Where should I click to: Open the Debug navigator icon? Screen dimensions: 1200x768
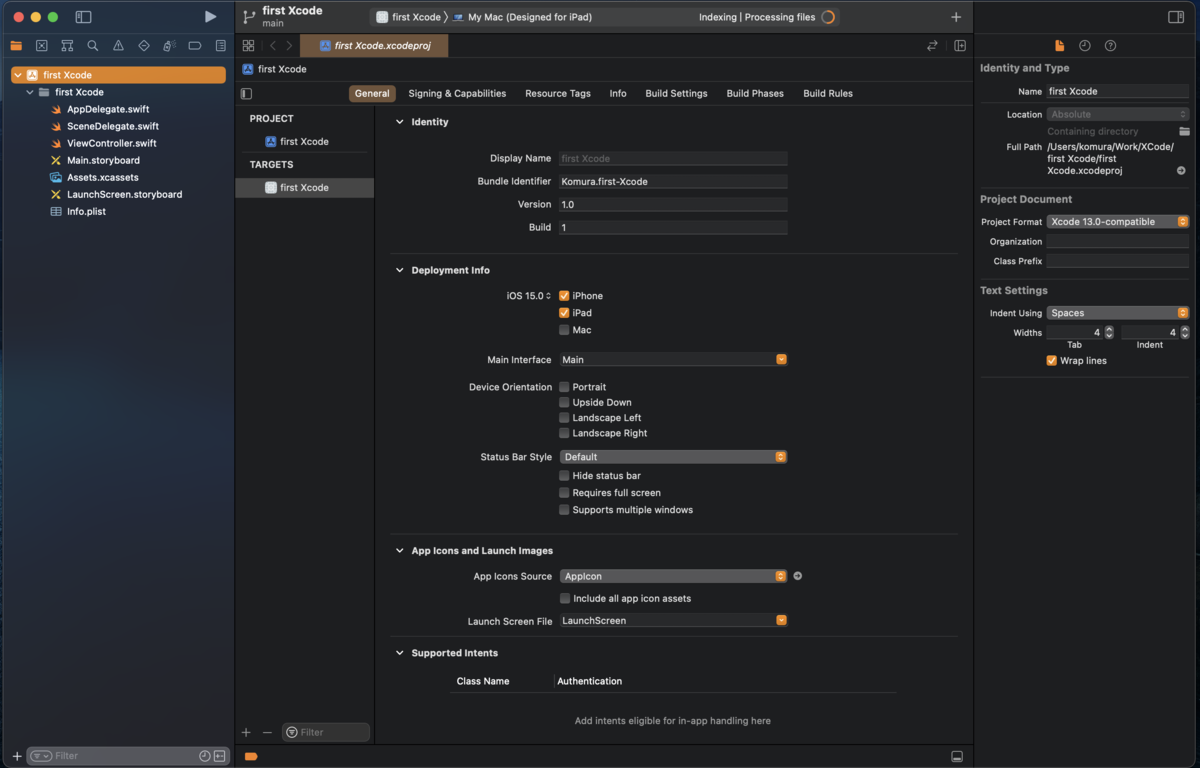(x=169, y=46)
